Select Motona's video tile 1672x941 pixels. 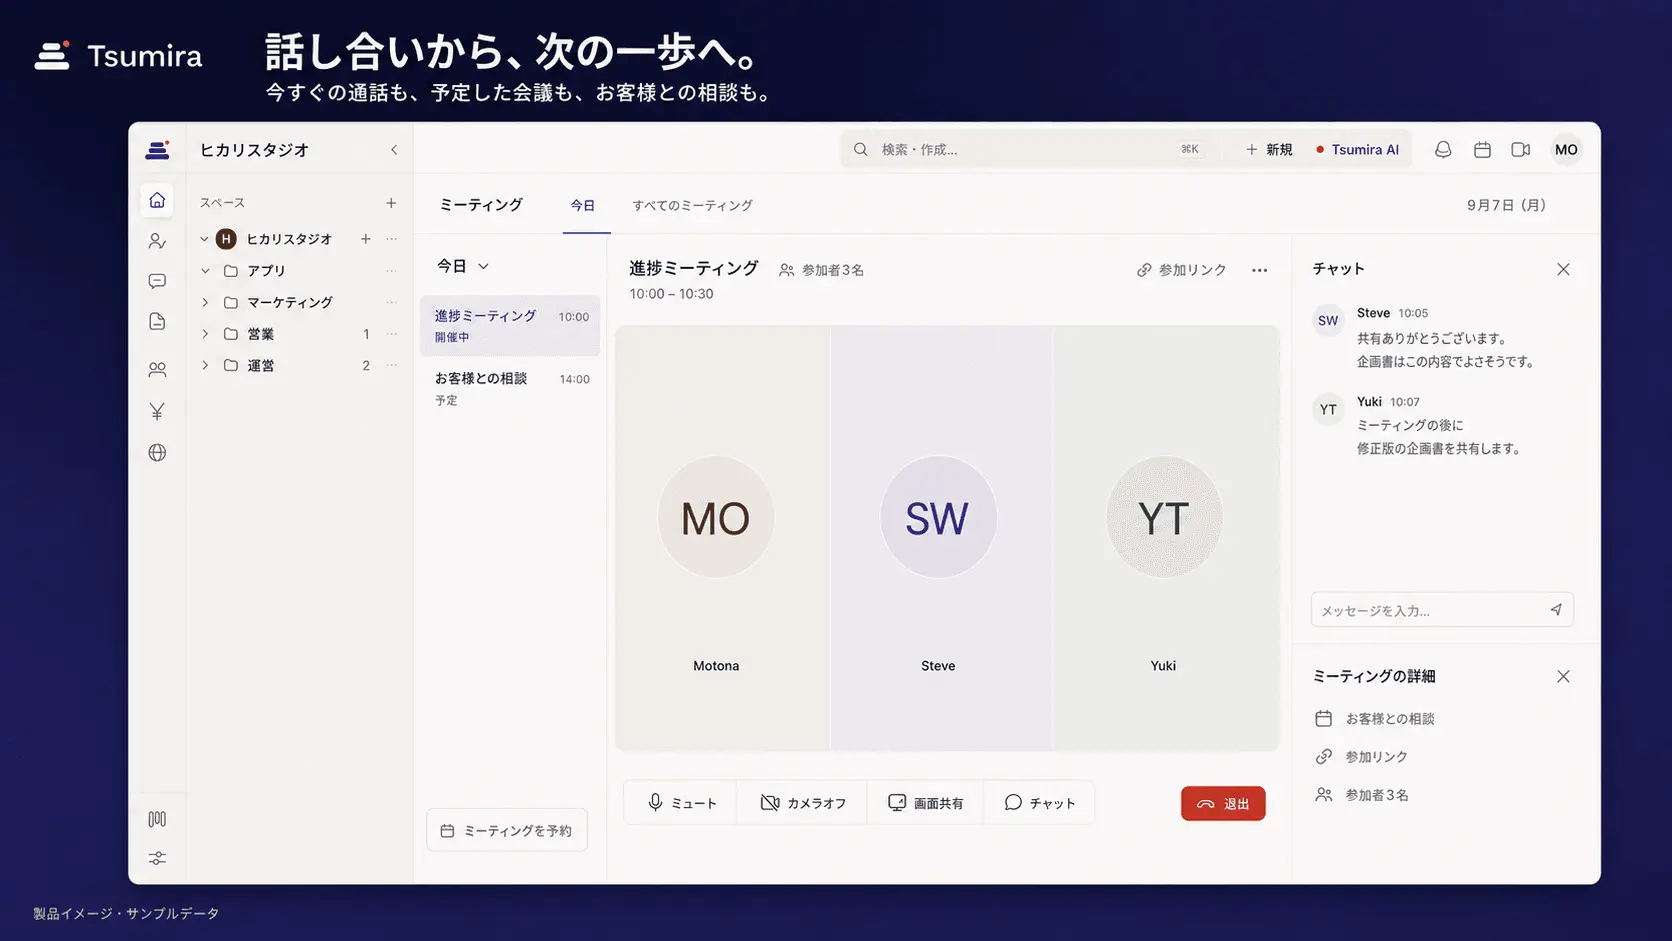point(722,538)
